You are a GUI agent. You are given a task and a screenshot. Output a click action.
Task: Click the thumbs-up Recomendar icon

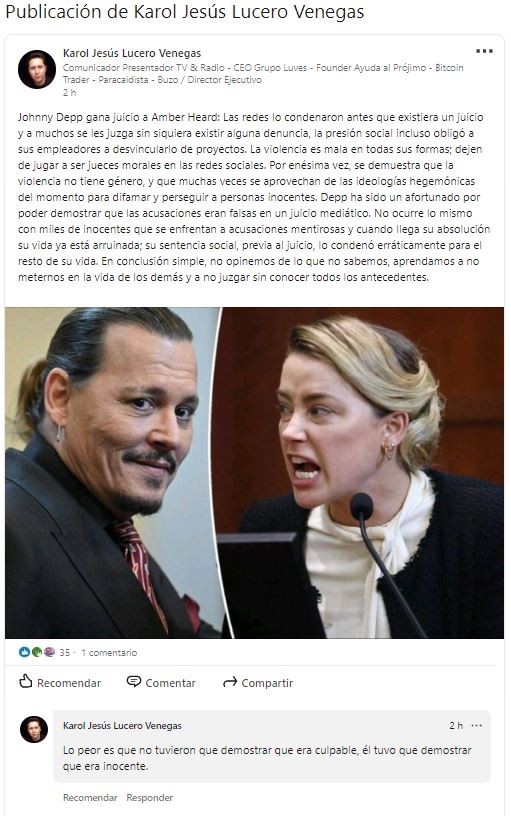[x=25, y=681]
